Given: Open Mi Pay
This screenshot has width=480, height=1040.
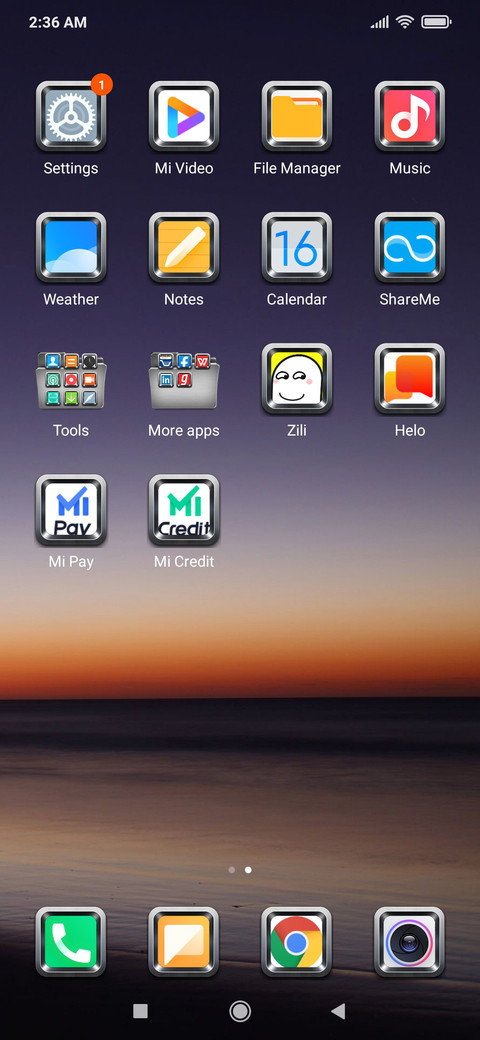Looking at the screenshot, I should (71, 510).
